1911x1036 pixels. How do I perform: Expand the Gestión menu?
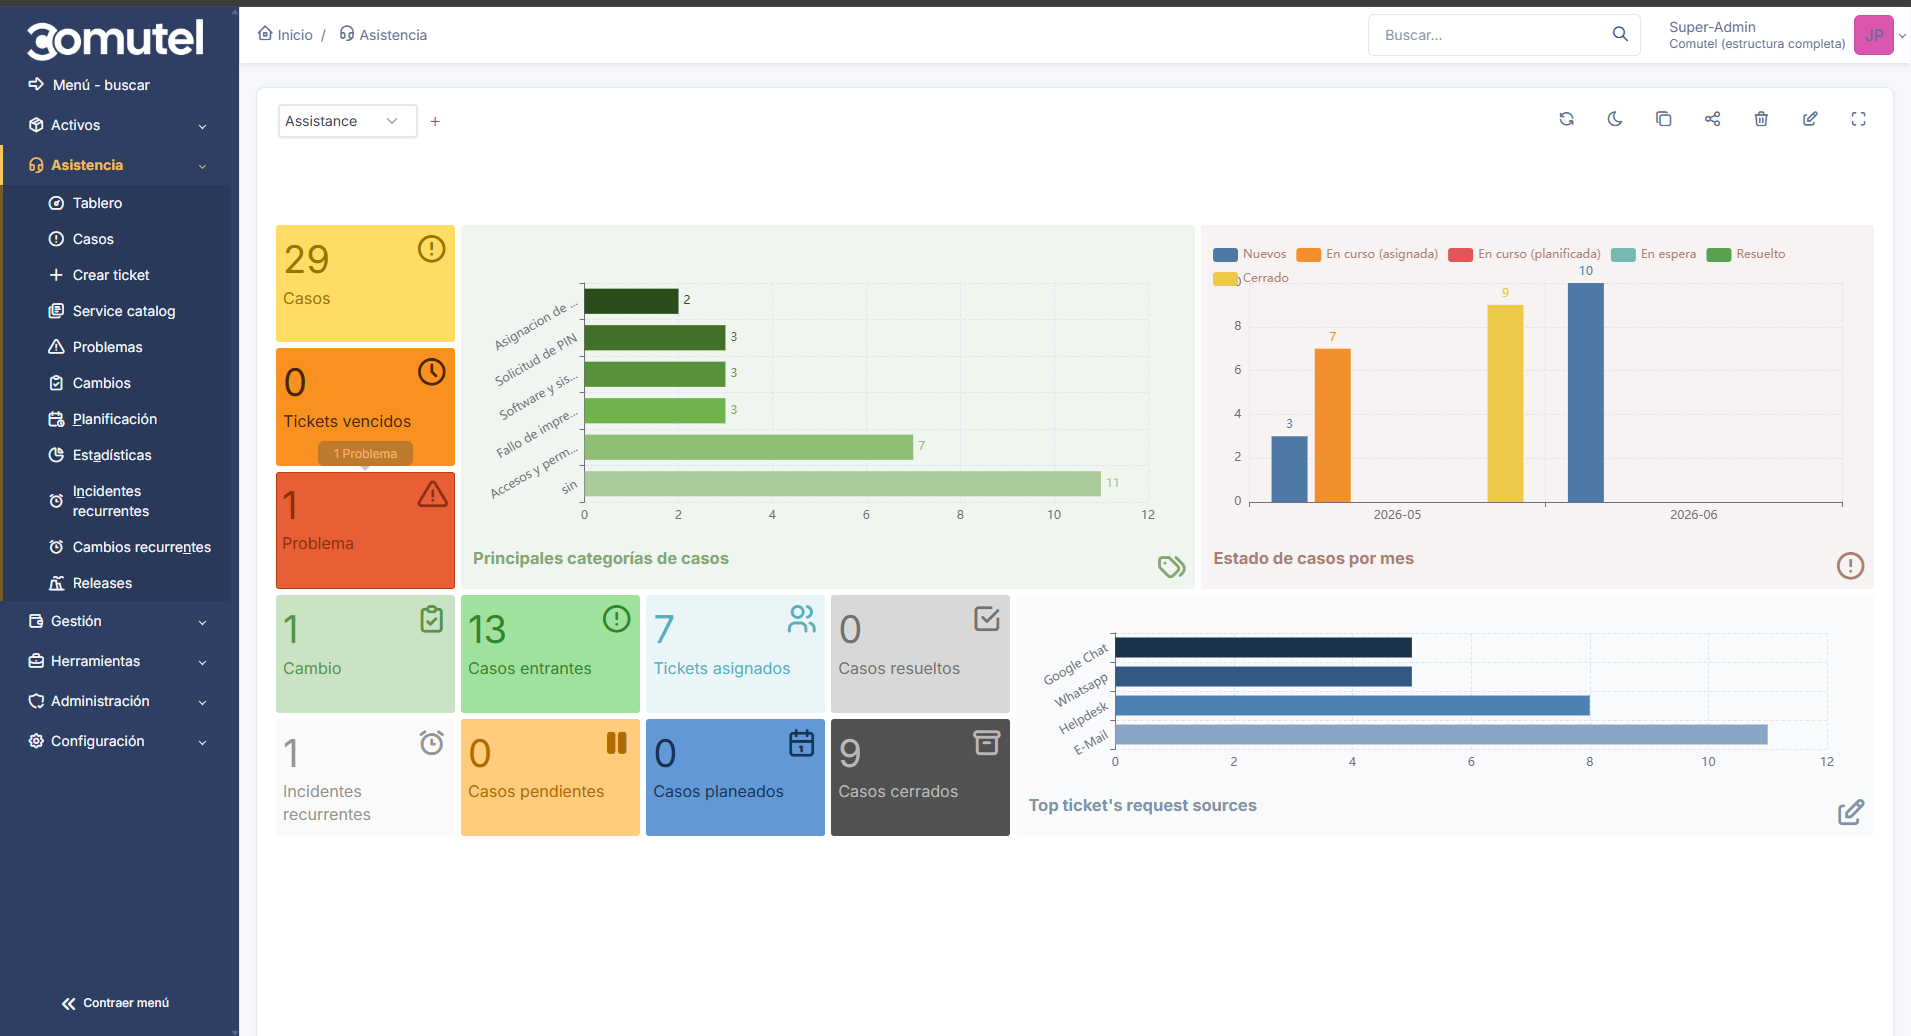click(x=119, y=621)
